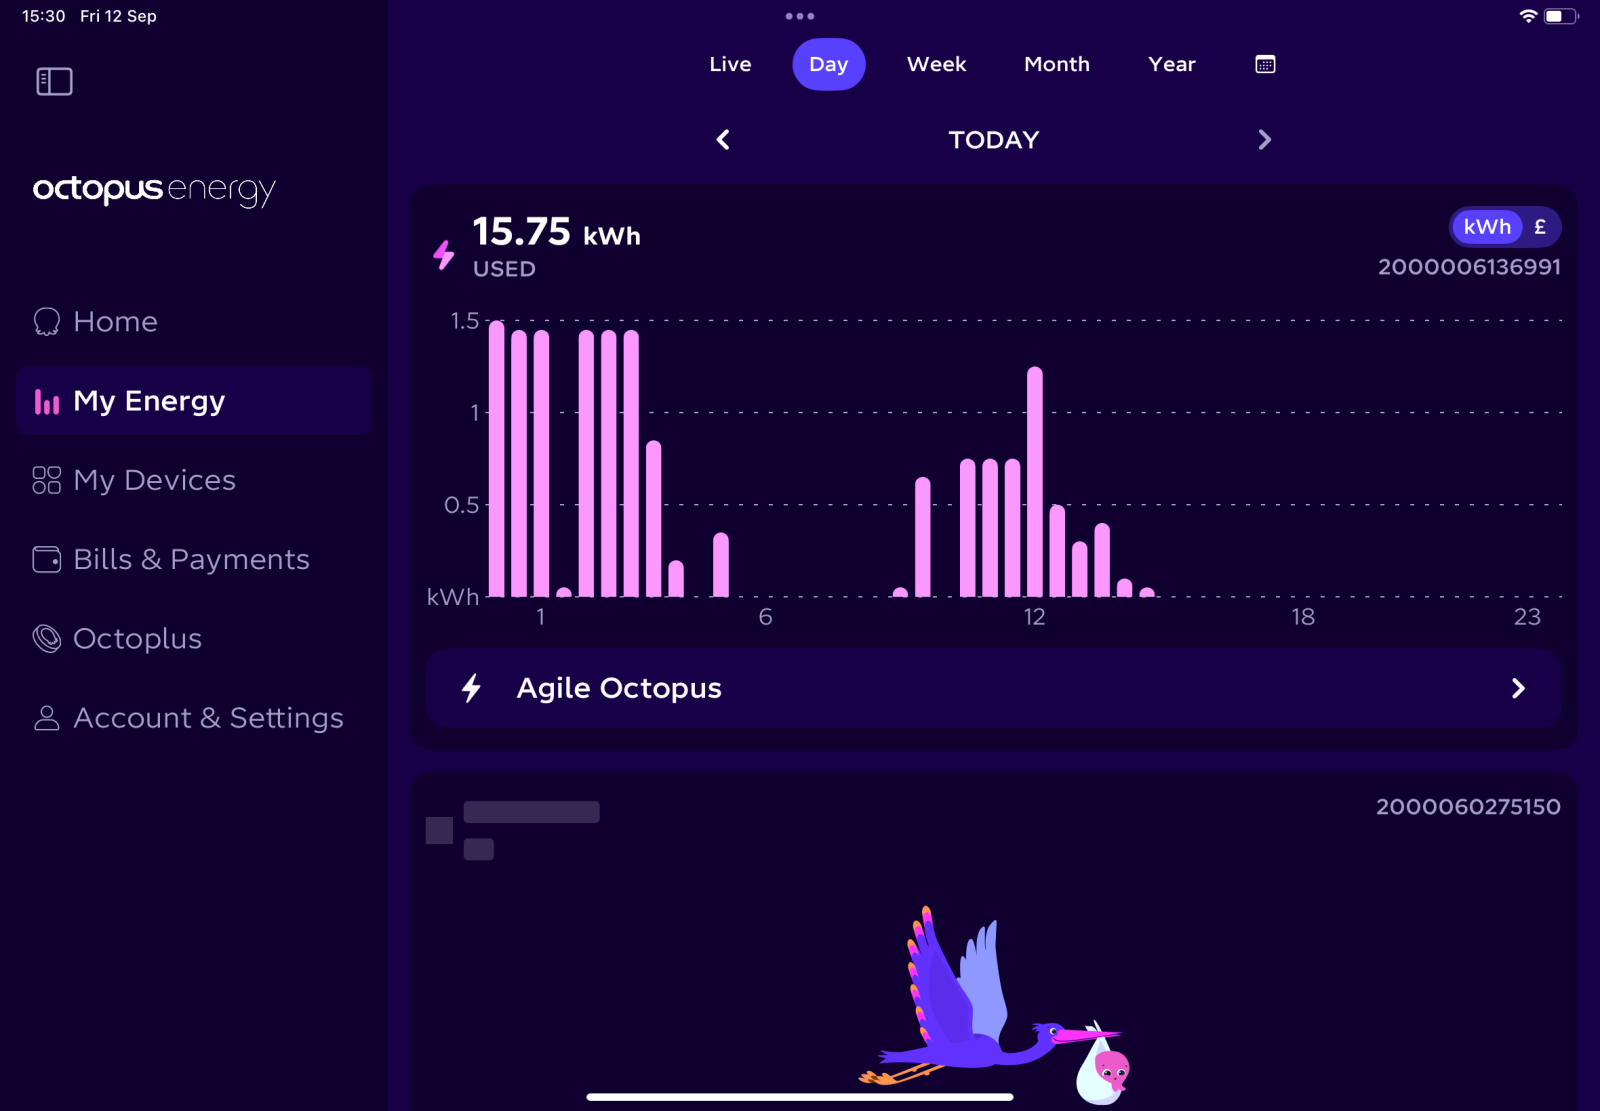Tap the first usage bar in chart
The height and width of the screenshot is (1111, 1600).
(x=496, y=459)
